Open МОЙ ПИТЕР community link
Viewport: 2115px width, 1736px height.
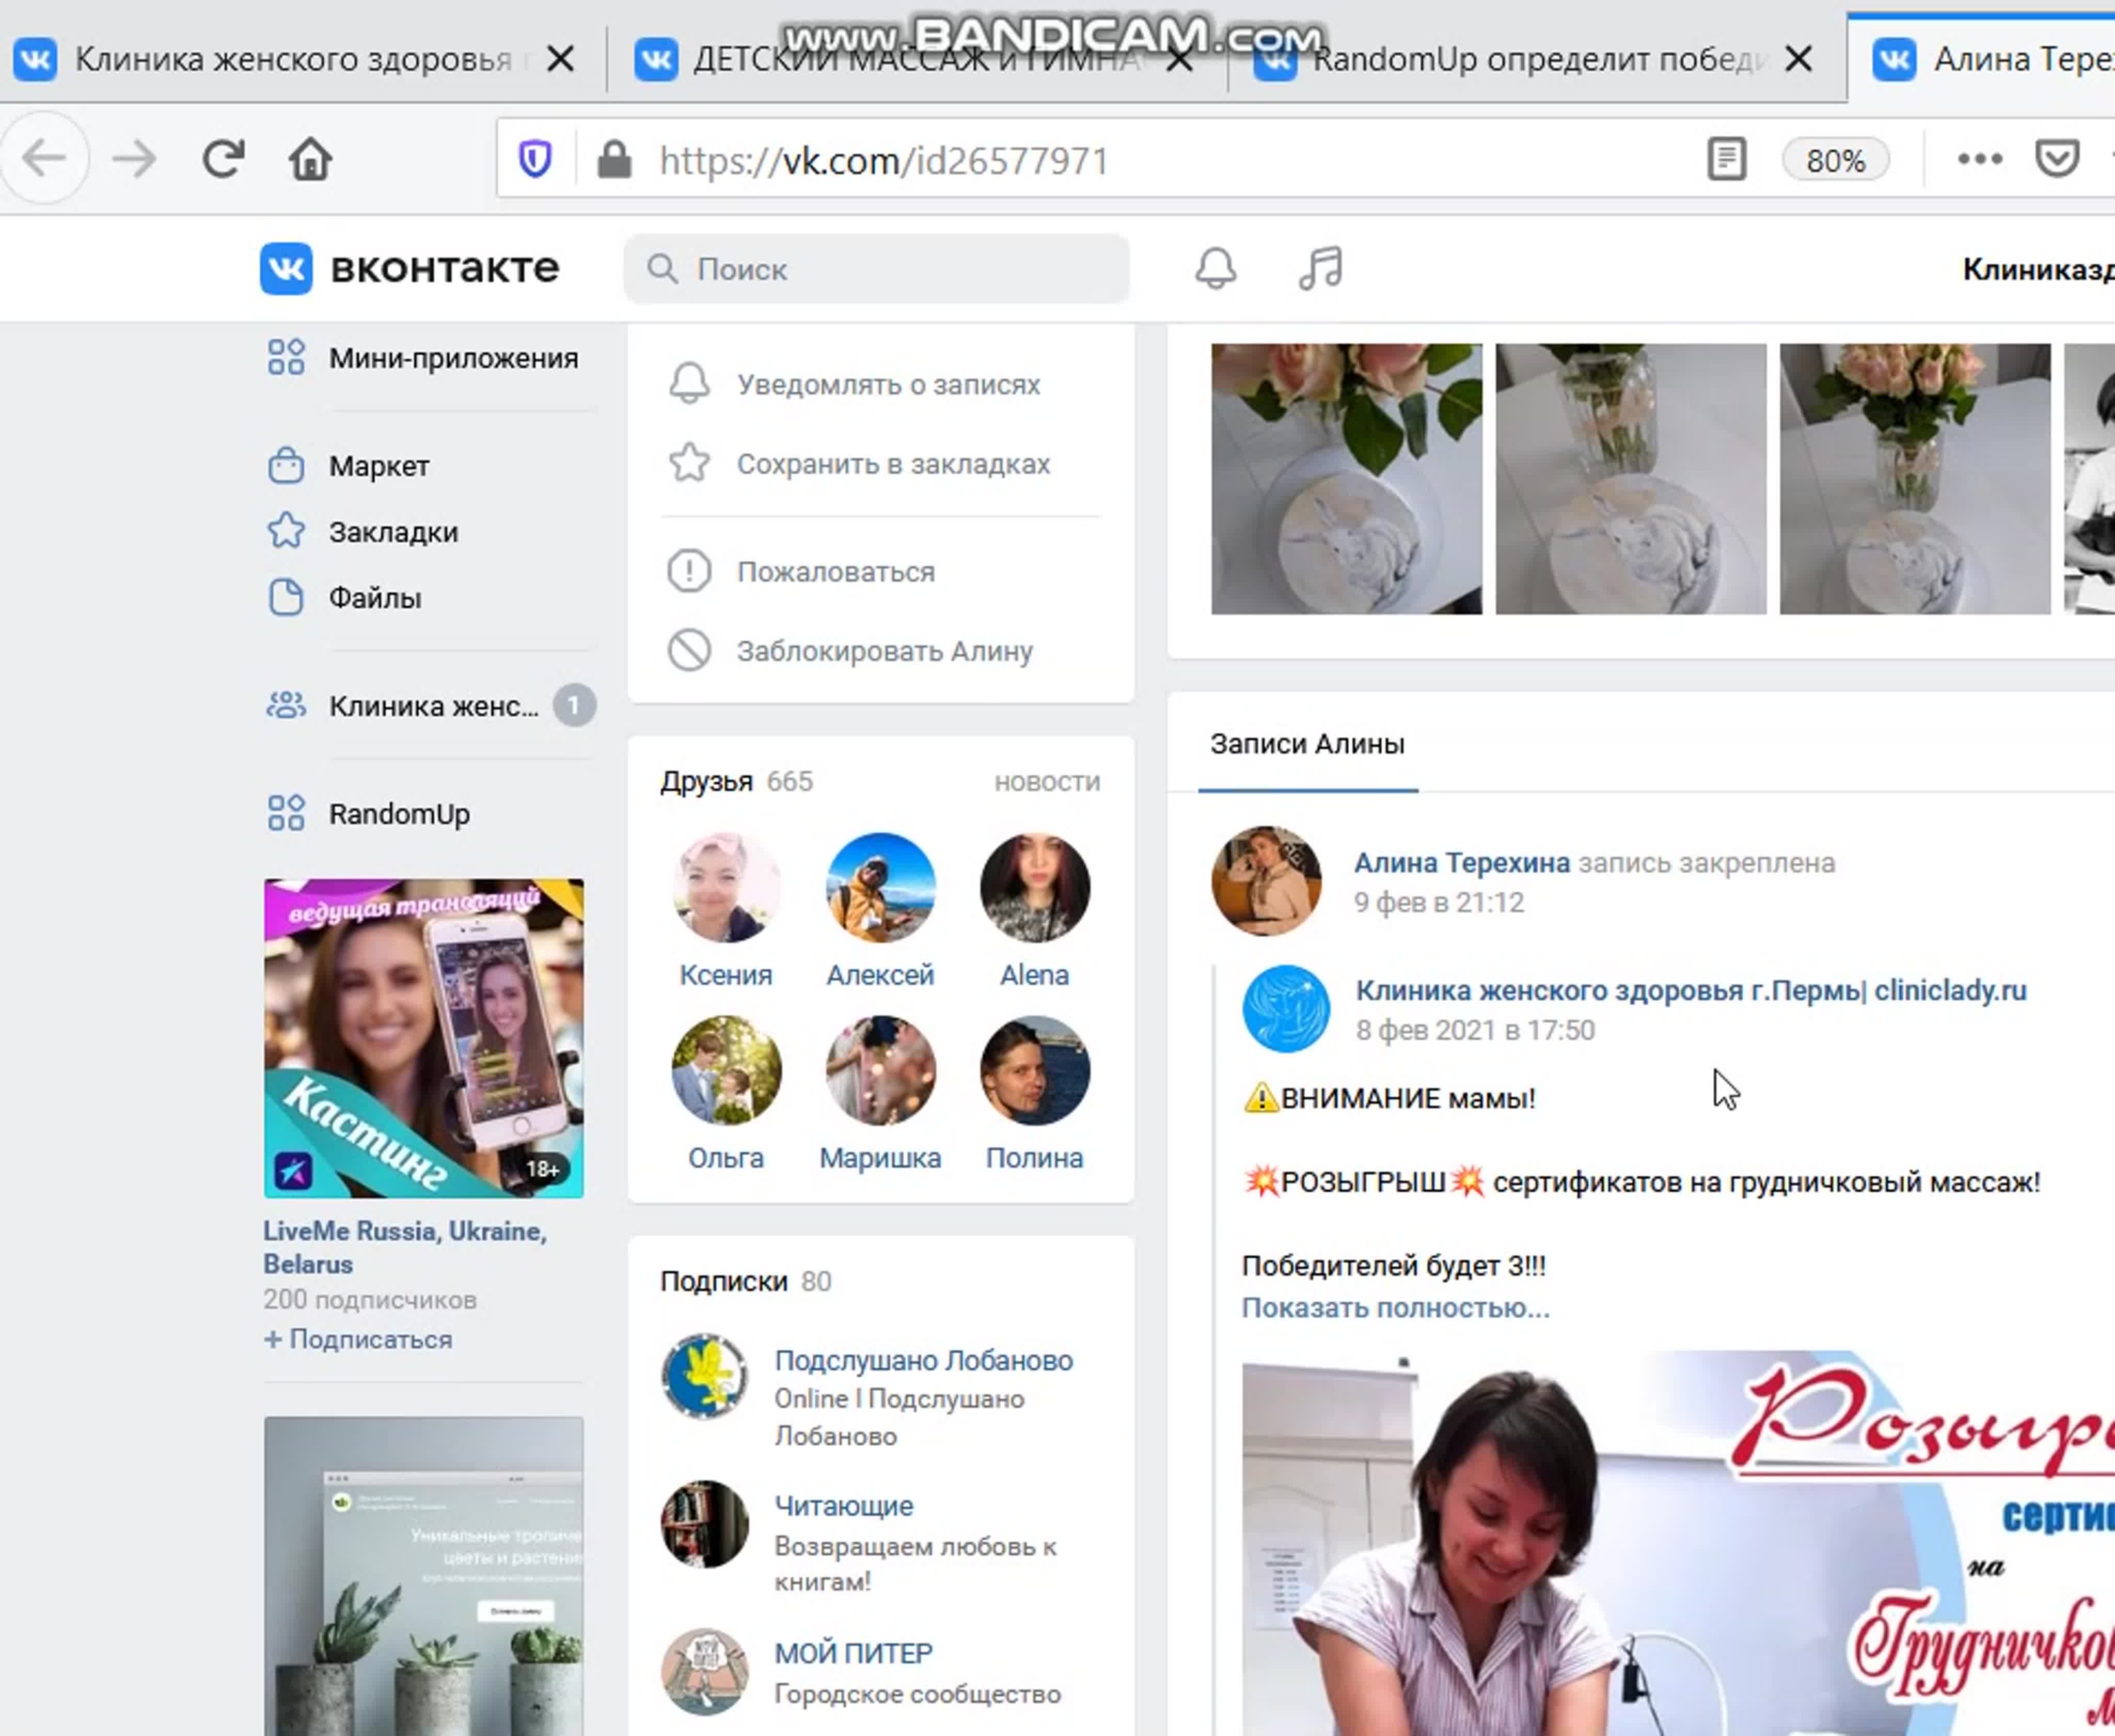tap(853, 1653)
